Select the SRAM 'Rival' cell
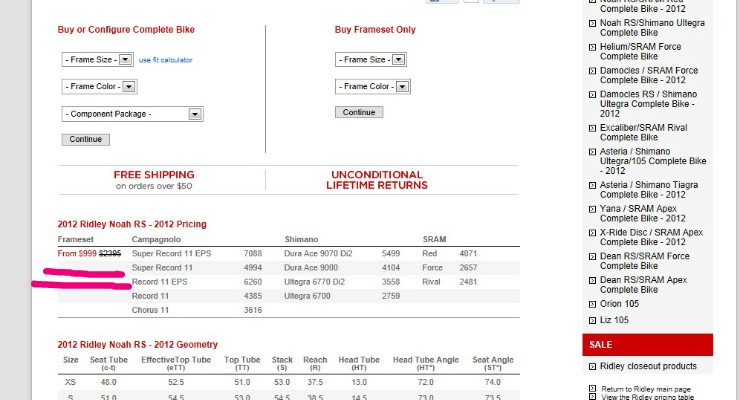This screenshot has height=400, width=740. pos(431,282)
